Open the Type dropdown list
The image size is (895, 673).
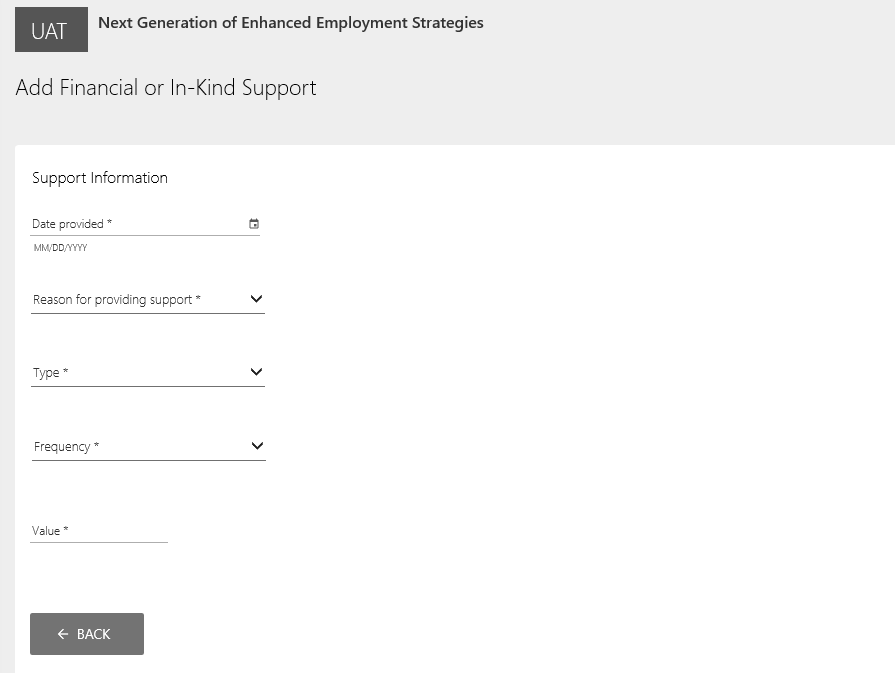click(x=140, y=373)
